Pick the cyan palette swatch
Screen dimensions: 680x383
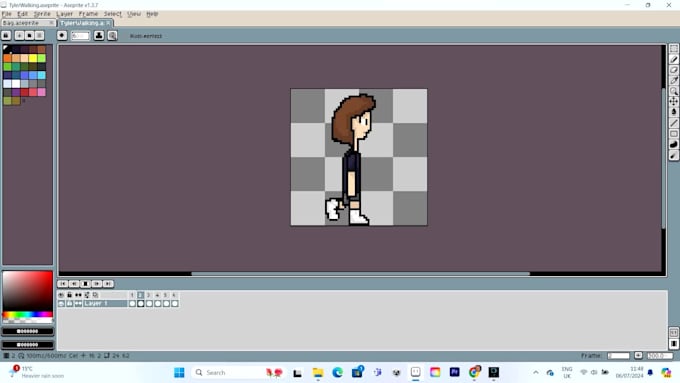pos(42,75)
